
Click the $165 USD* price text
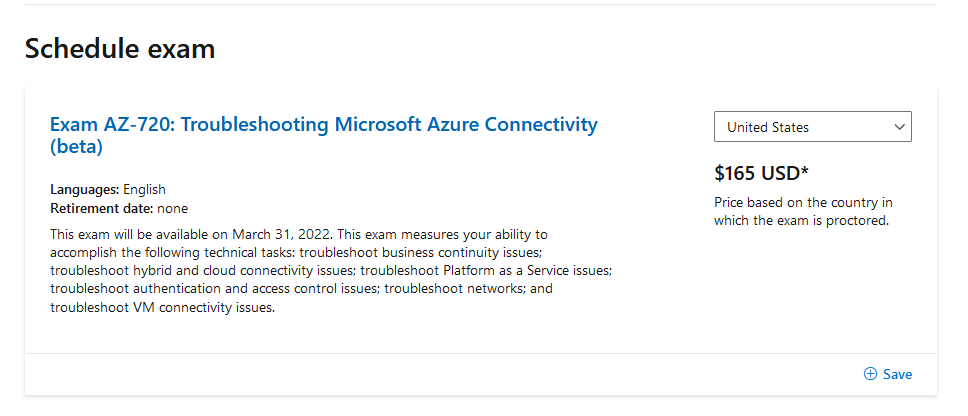[761, 173]
